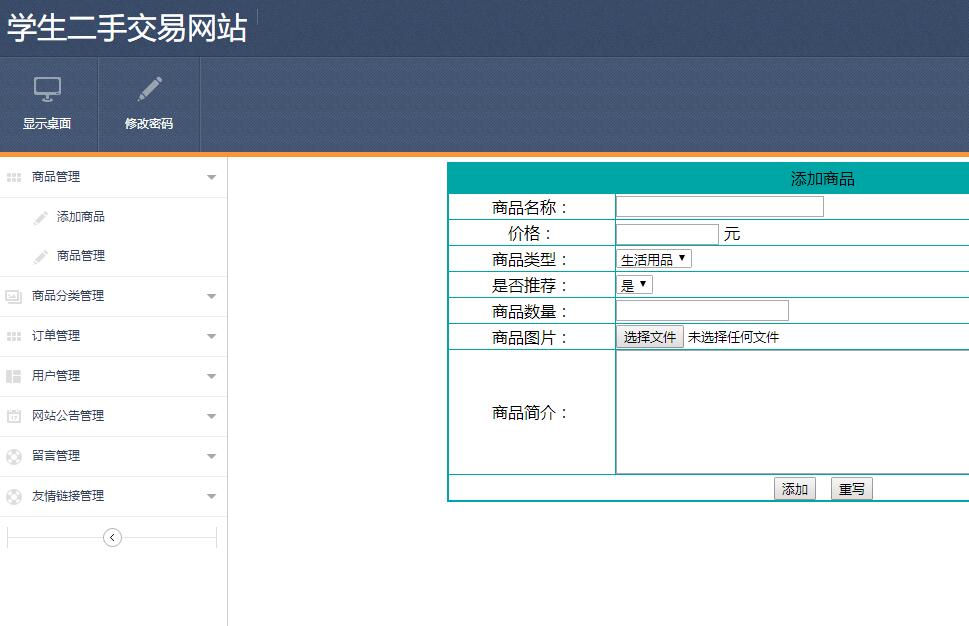Click the 显示桌面 monitor icon
The width and height of the screenshot is (969, 626).
47,90
